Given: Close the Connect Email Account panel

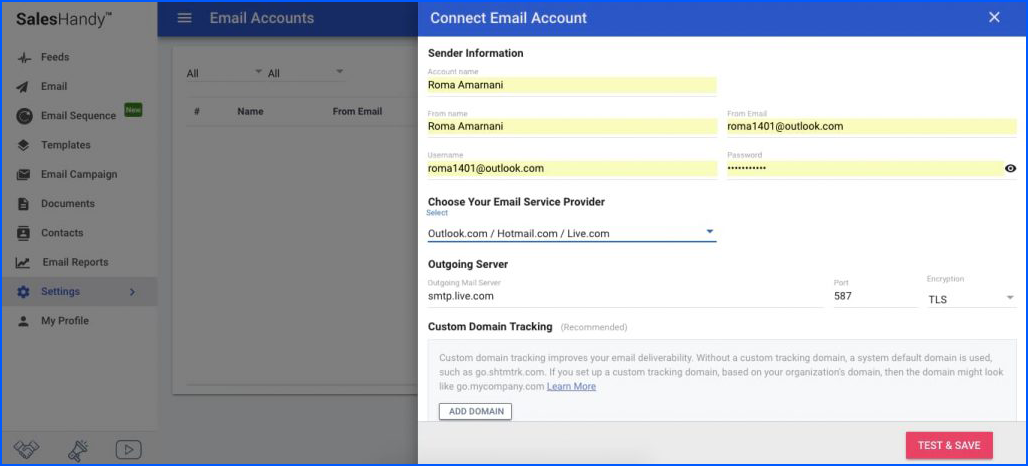Looking at the screenshot, I should point(994,18).
